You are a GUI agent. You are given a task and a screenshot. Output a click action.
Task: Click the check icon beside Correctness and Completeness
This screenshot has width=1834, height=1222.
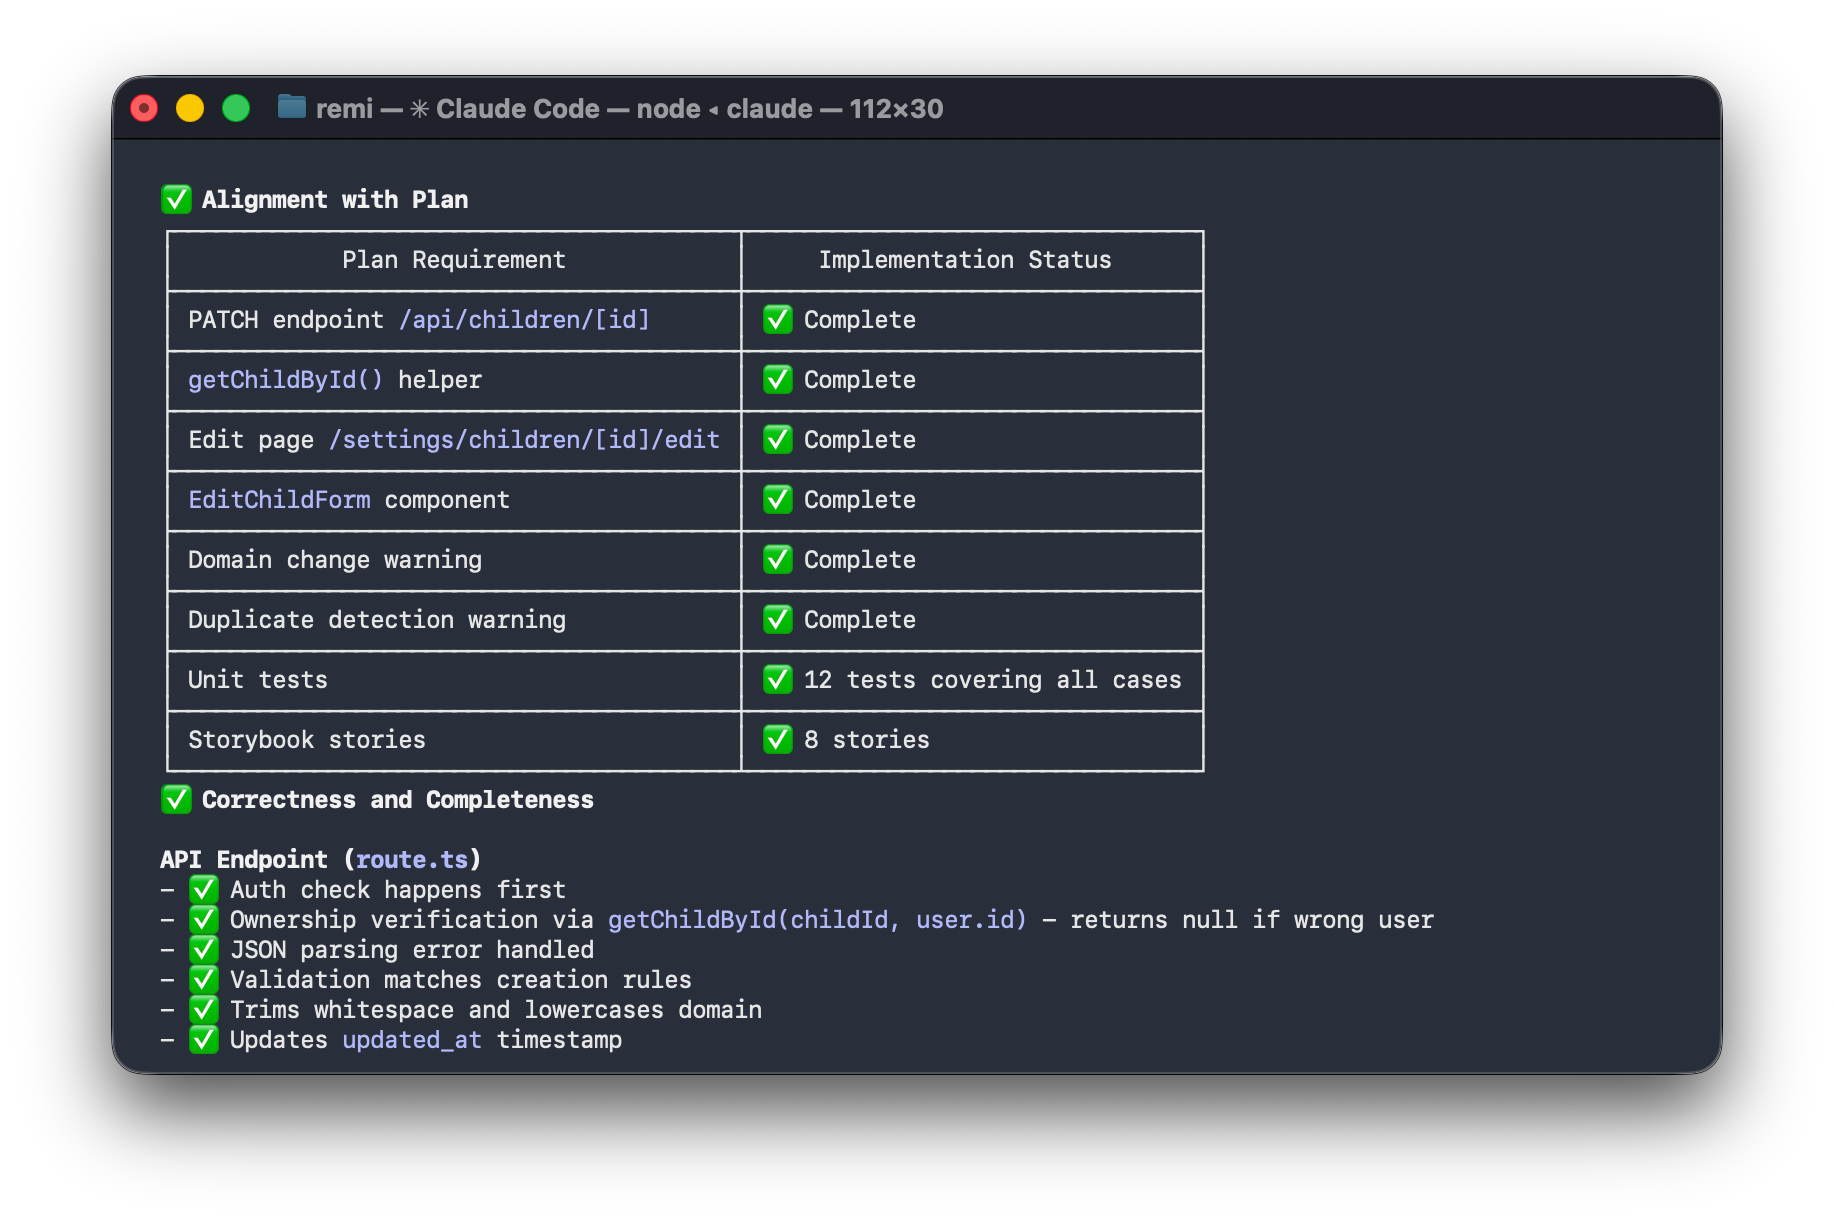(176, 799)
